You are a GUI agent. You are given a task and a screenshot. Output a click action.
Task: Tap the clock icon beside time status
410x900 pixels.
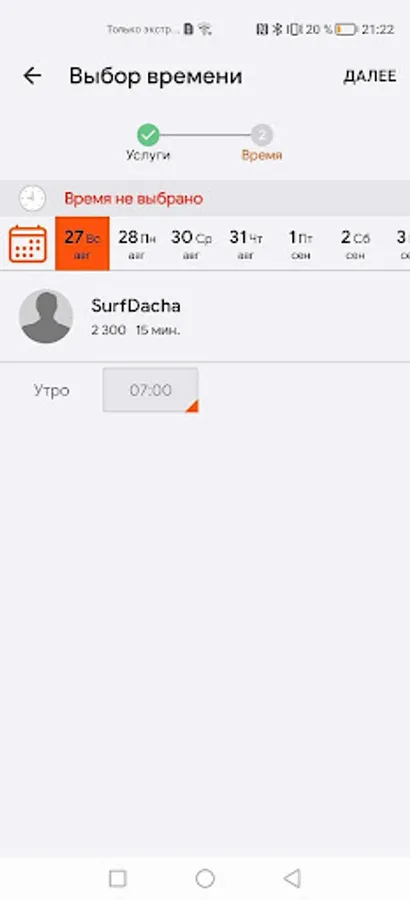click(x=32, y=199)
